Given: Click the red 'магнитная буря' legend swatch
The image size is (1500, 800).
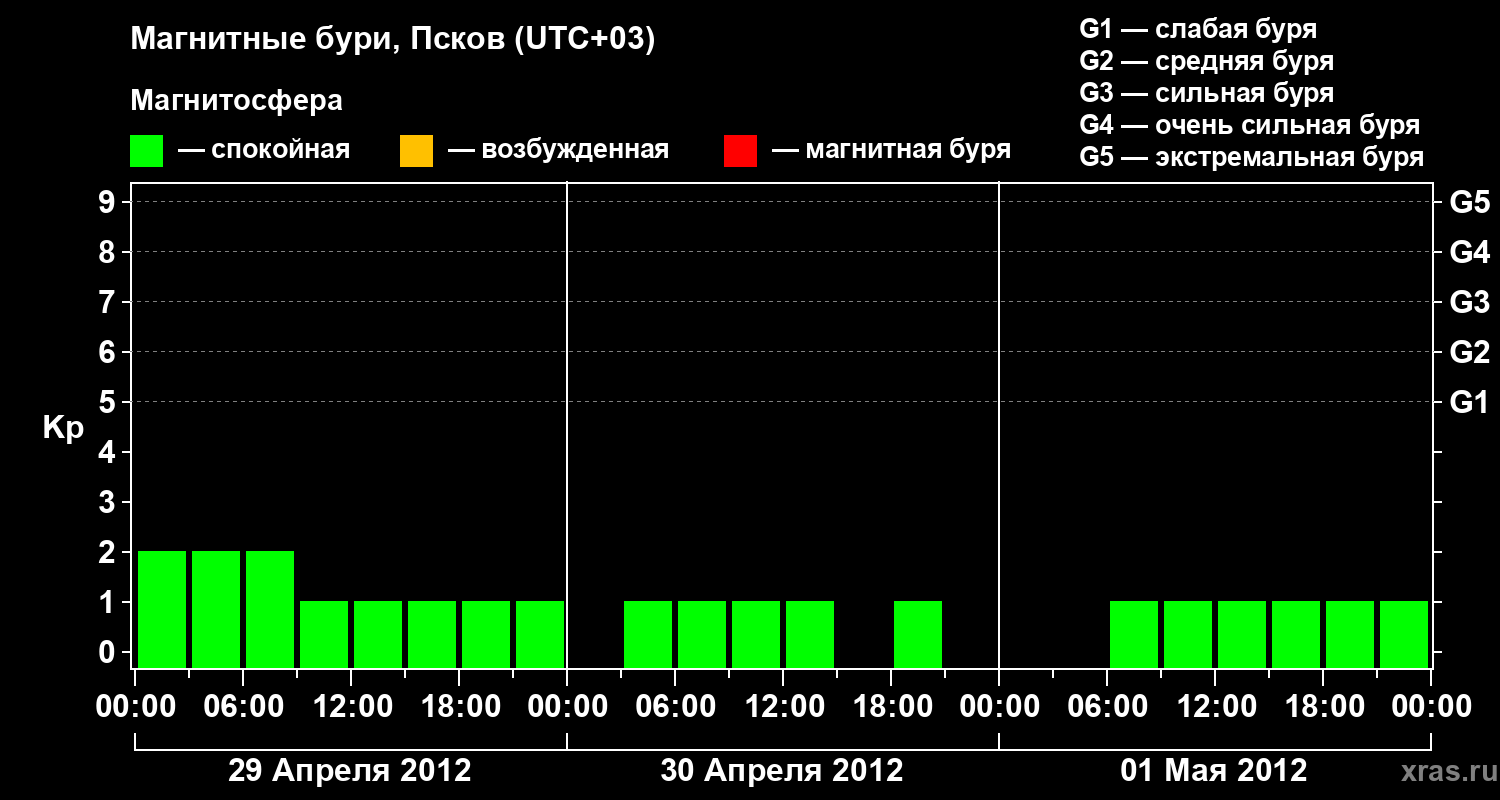Looking at the screenshot, I should pos(740,151).
